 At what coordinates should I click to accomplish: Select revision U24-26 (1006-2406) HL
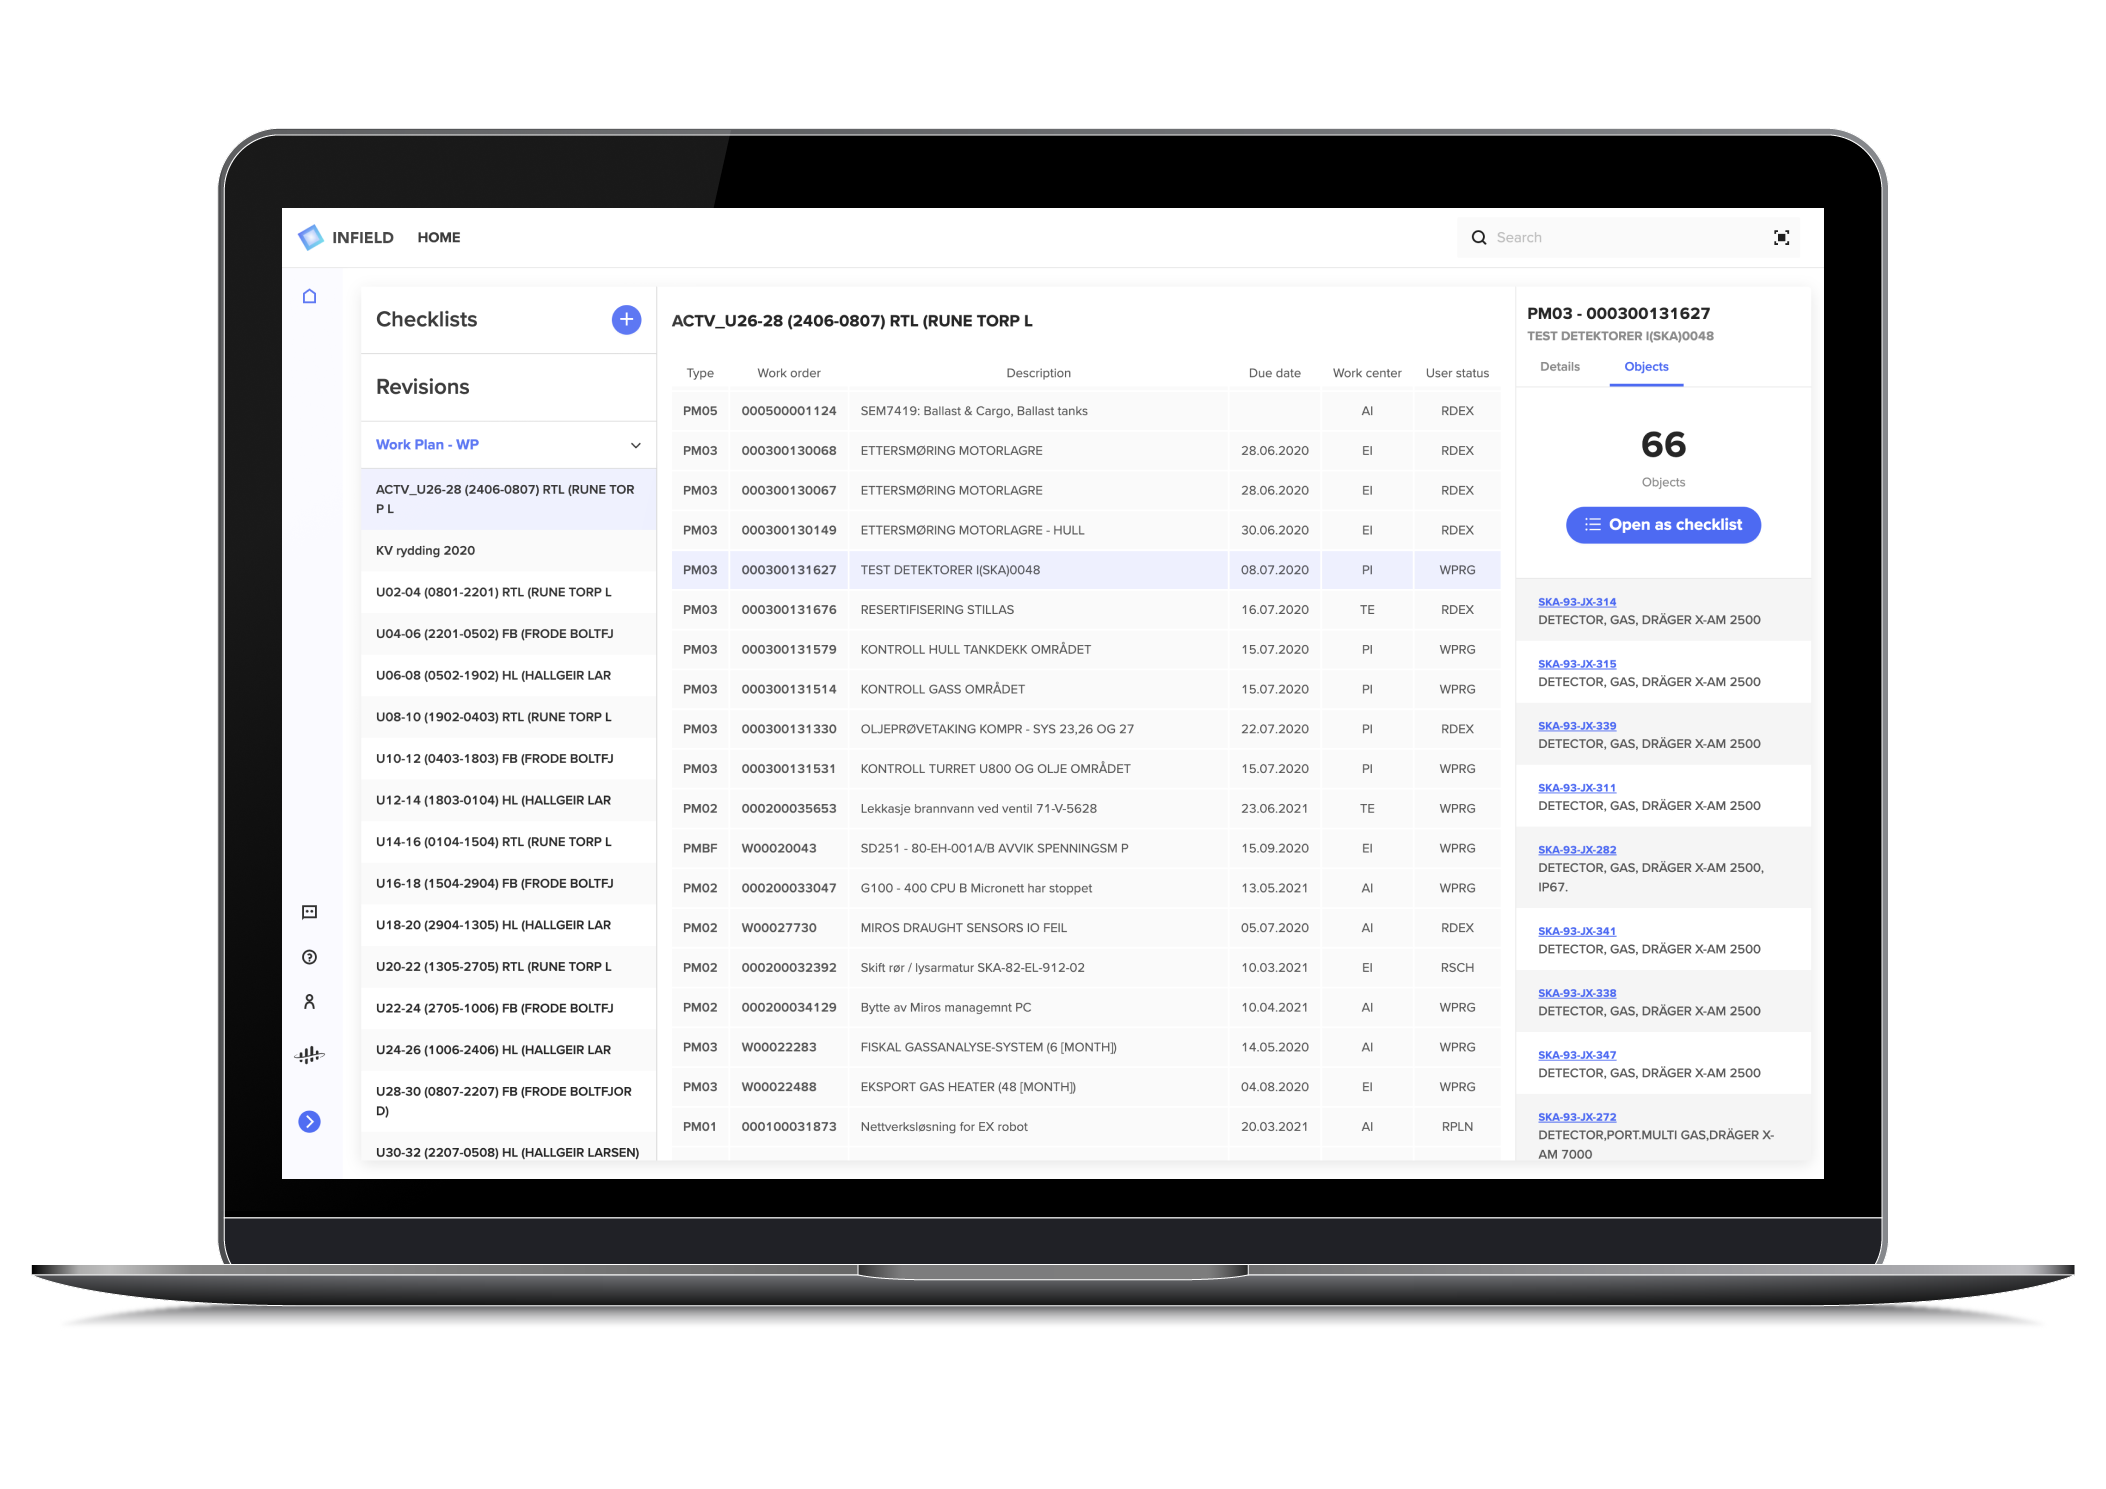point(508,1050)
